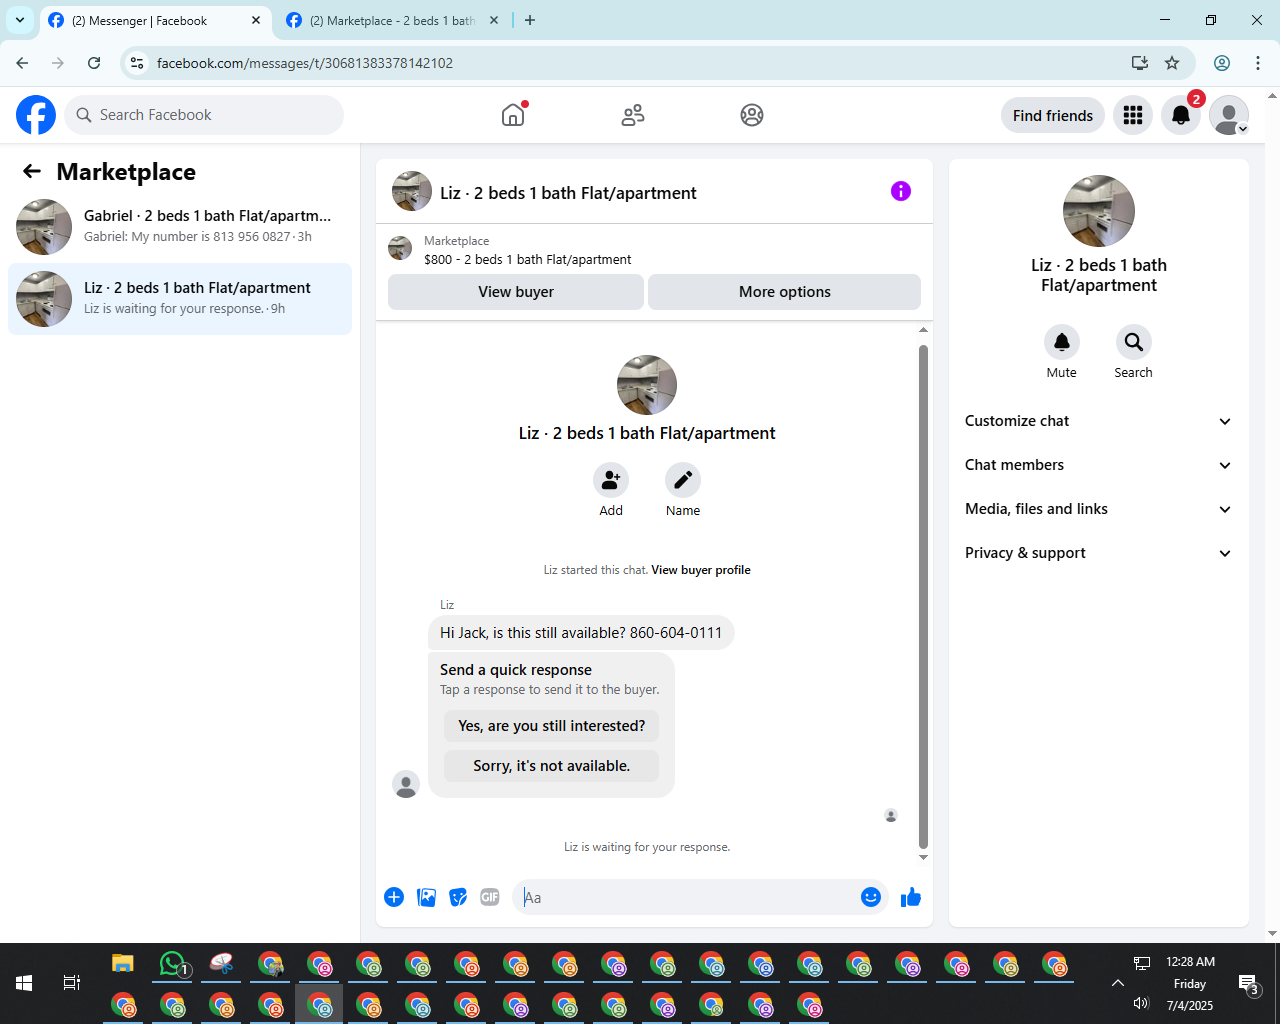Open the notifications bell in the Facebook header
This screenshot has height=1024, width=1280.
pos(1181,115)
